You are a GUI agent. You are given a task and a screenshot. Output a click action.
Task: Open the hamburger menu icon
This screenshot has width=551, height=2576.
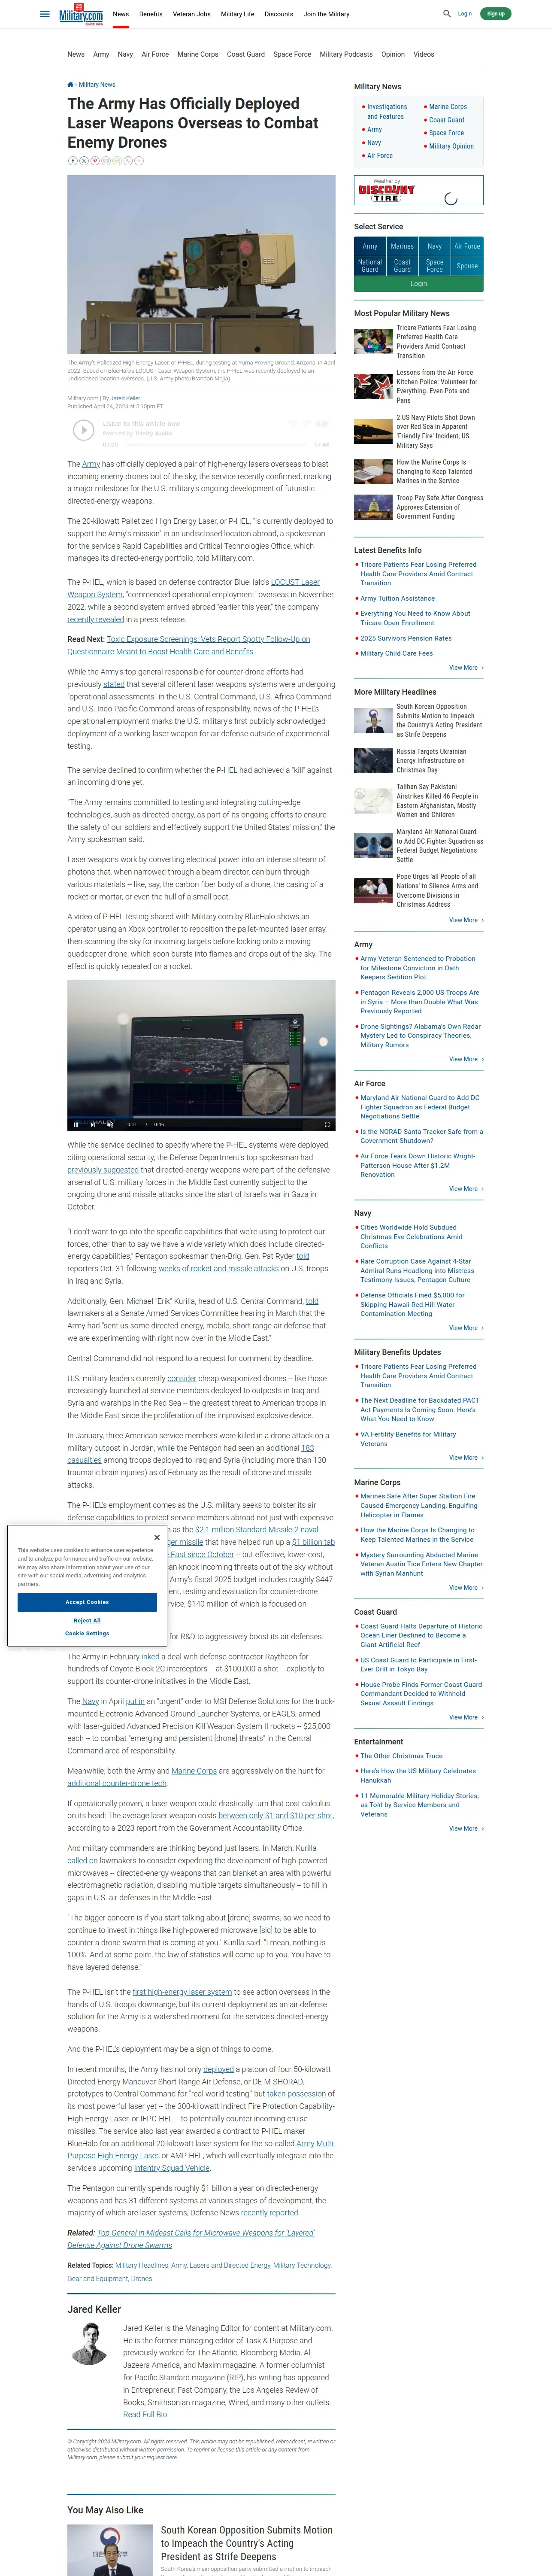(x=44, y=14)
